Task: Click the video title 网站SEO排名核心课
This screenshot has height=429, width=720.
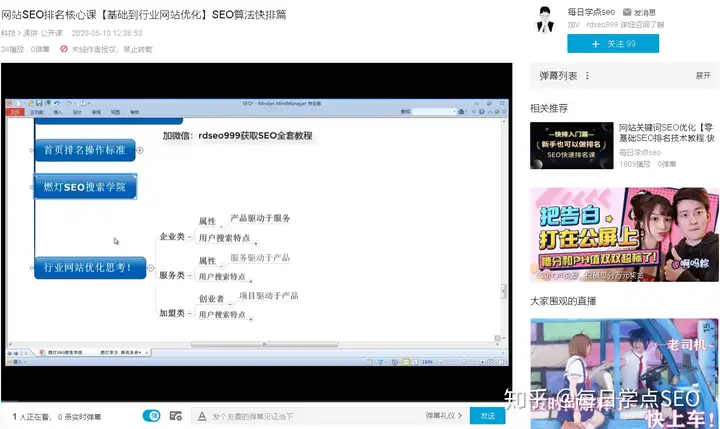Action: coord(143,15)
